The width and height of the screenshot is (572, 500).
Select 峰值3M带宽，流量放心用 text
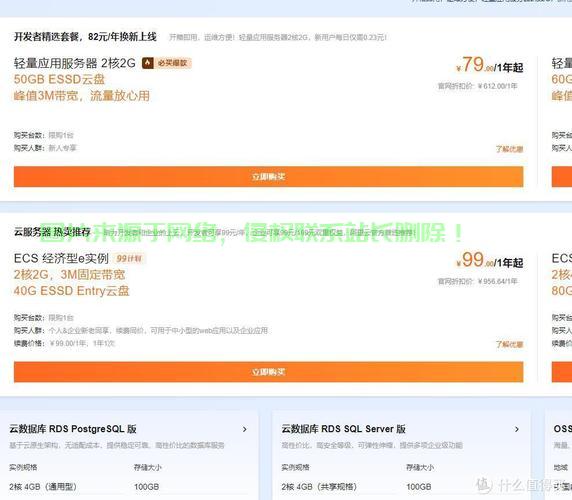pos(82,96)
